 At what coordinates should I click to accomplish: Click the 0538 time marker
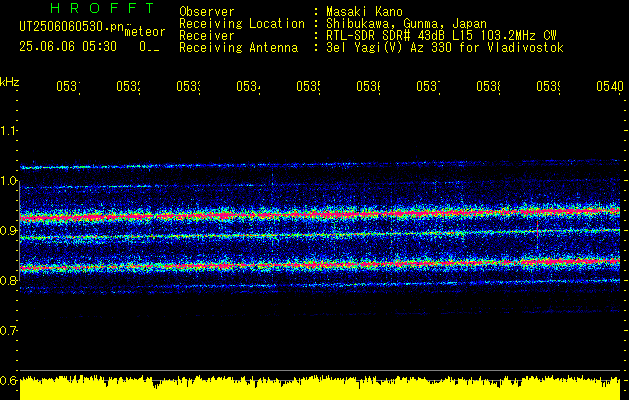click(x=488, y=87)
